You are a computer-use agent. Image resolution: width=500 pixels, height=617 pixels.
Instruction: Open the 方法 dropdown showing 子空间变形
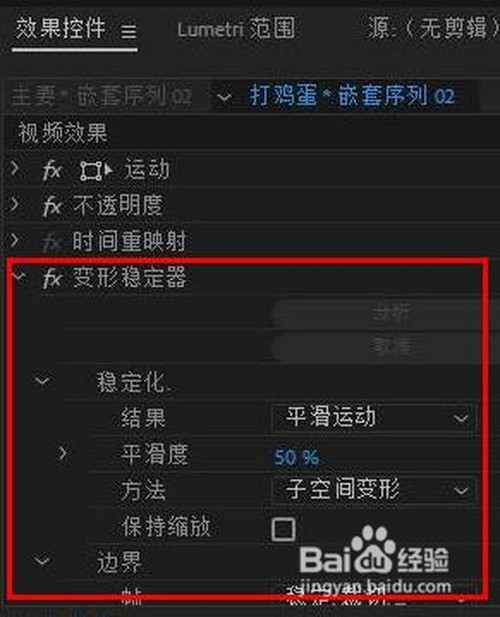pos(374,490)
